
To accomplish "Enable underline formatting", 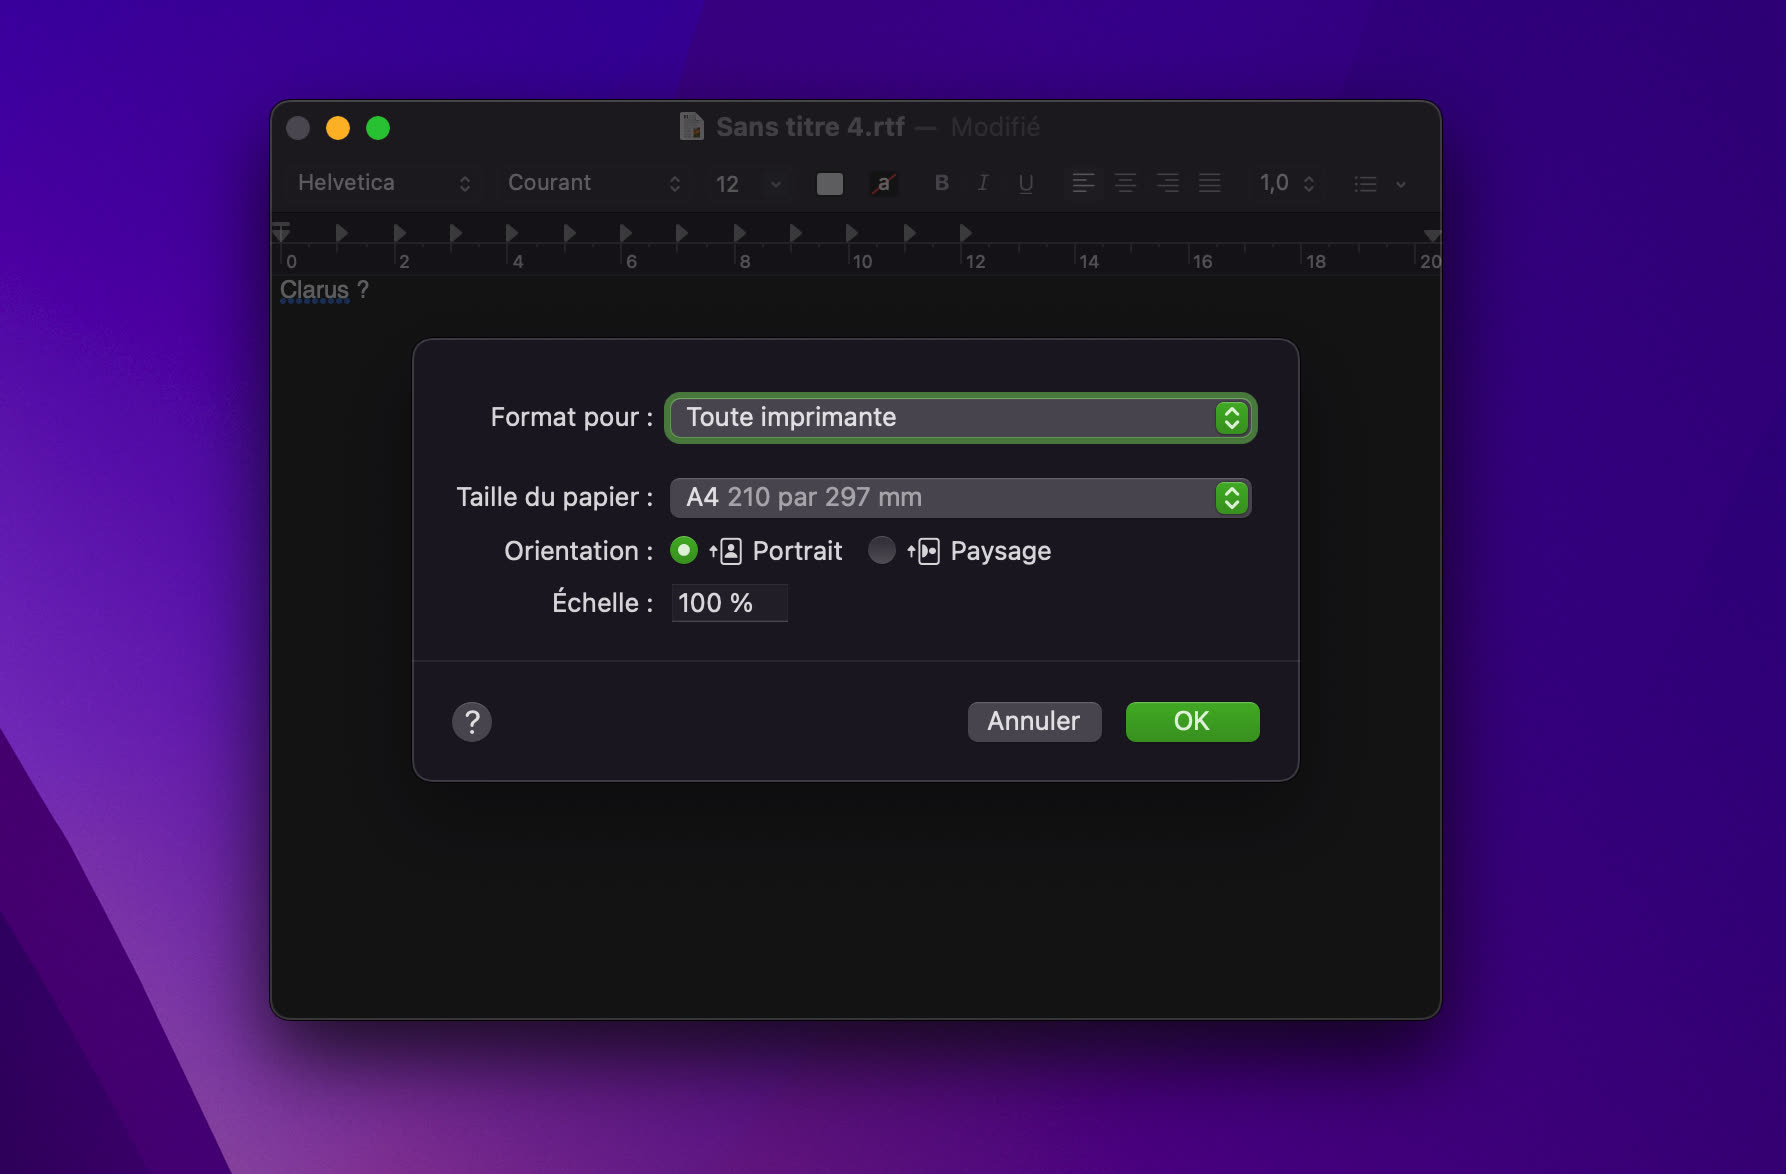I will (1026, 183).
